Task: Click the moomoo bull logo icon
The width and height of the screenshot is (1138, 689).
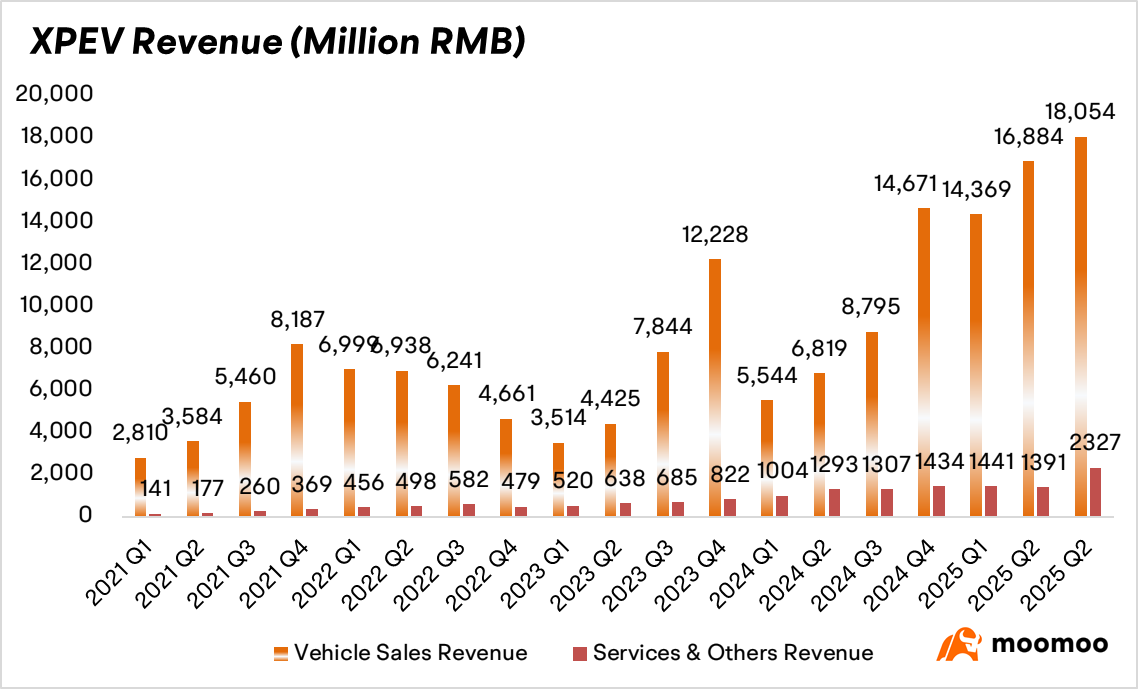Action: 959,645
